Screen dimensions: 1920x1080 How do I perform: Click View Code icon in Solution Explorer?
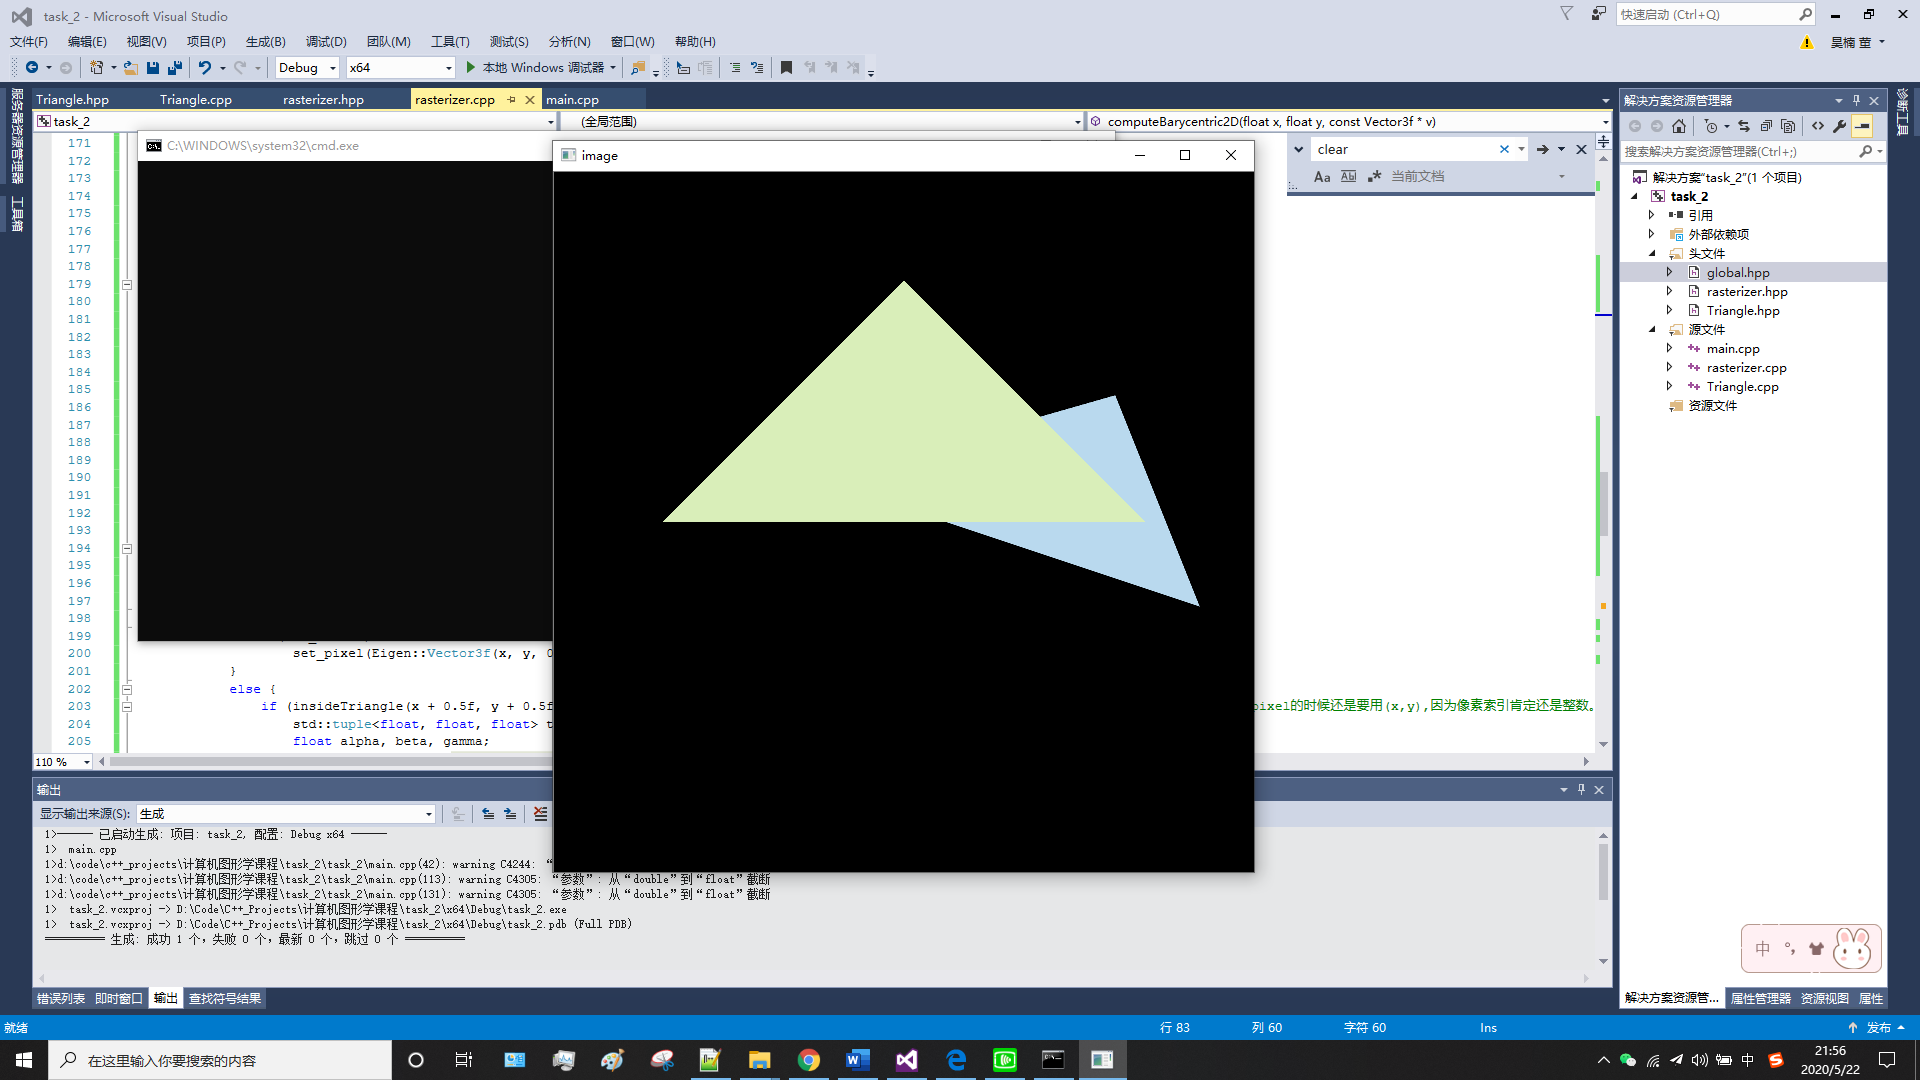pyautogui.click(x=1817, y=126)
